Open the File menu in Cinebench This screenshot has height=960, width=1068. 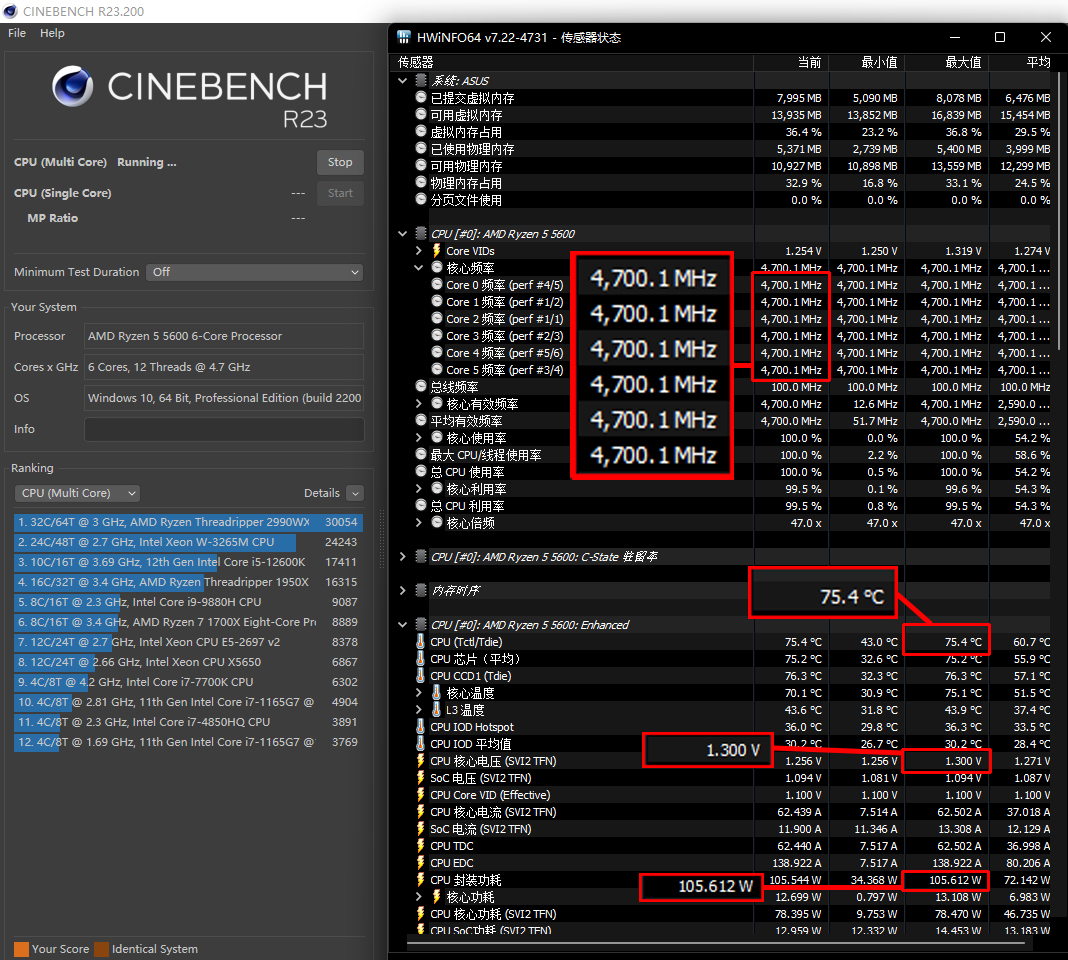pos(17,33)
